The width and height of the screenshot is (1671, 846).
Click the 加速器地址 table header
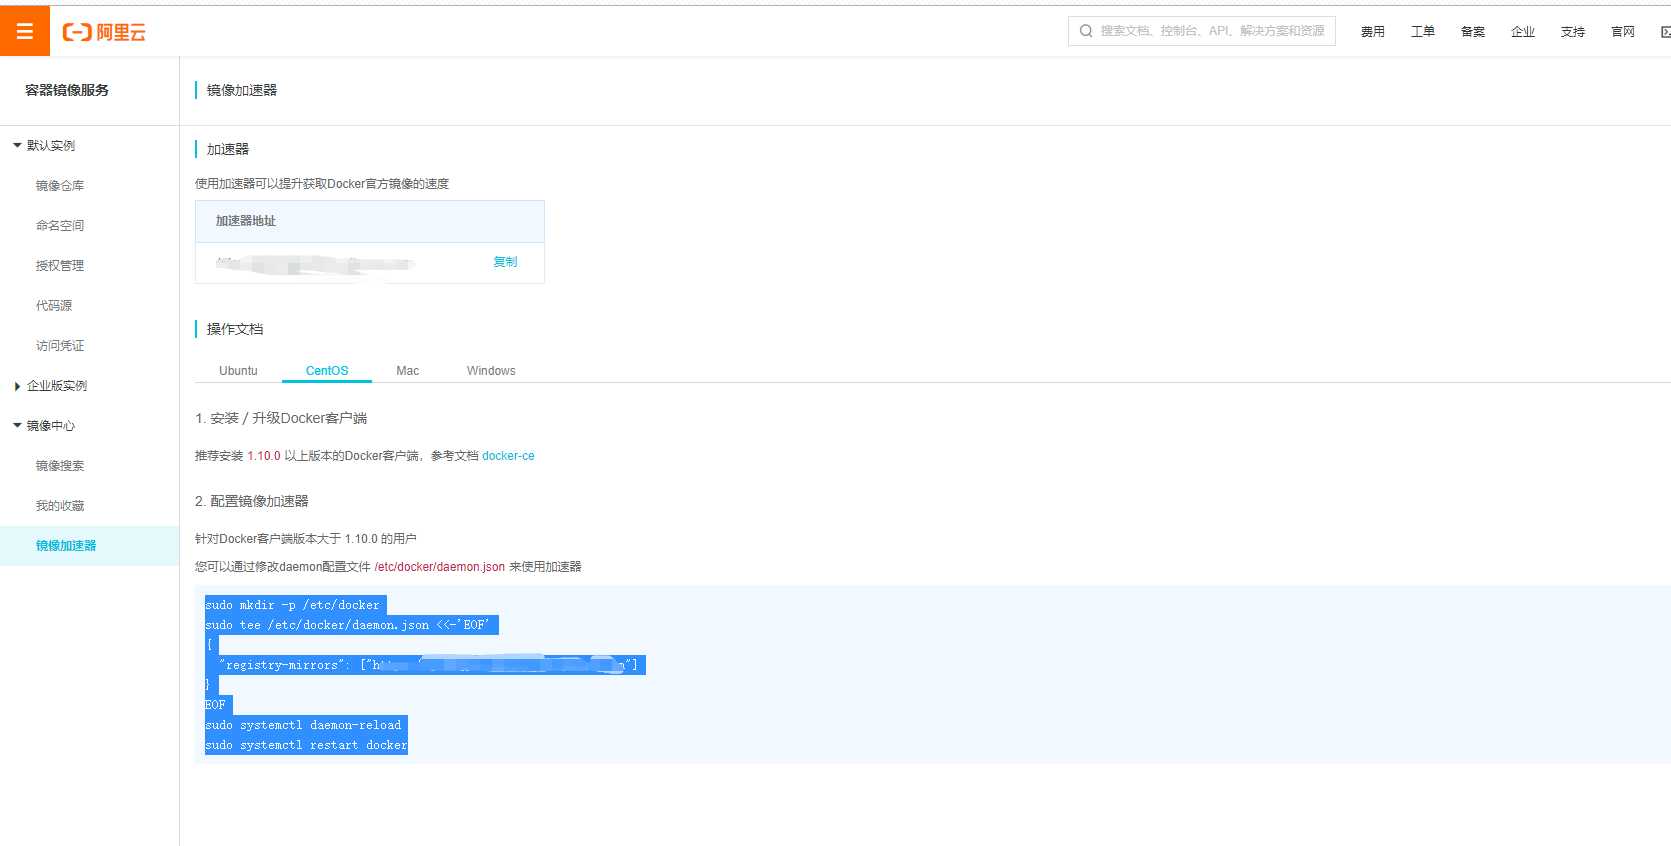(x=370, y=221)
